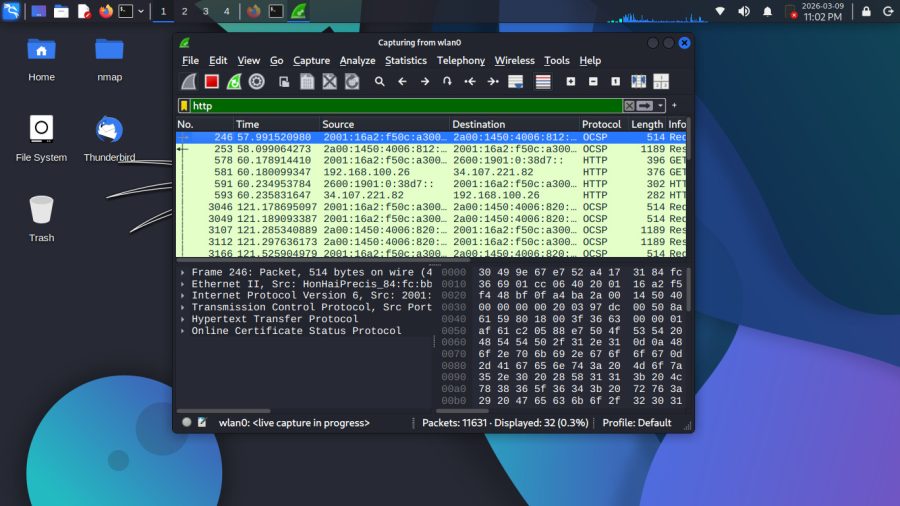Open the display filter history dropdown
This screenshot has height=506, width=900.
click(x=661, y=106)
